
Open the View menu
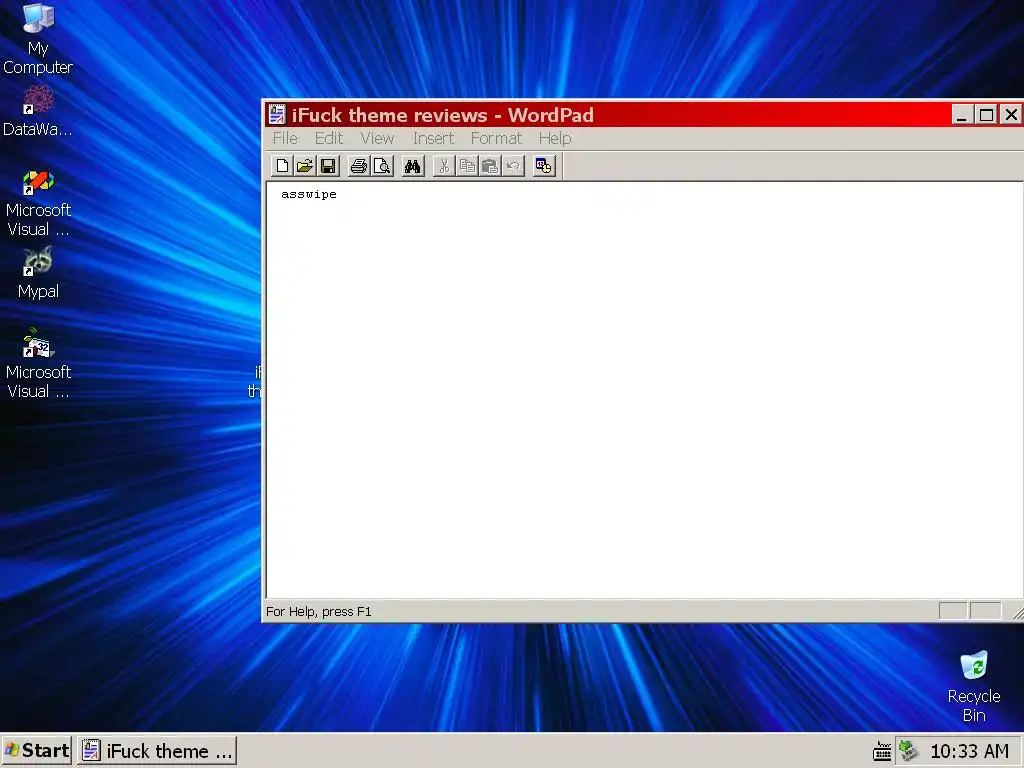click(377, 138)
